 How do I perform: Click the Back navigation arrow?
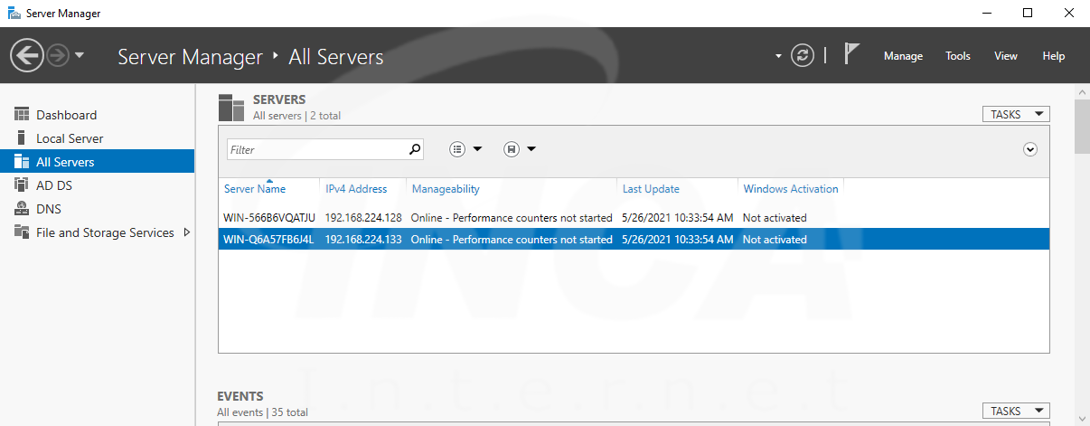pos(27,56)
